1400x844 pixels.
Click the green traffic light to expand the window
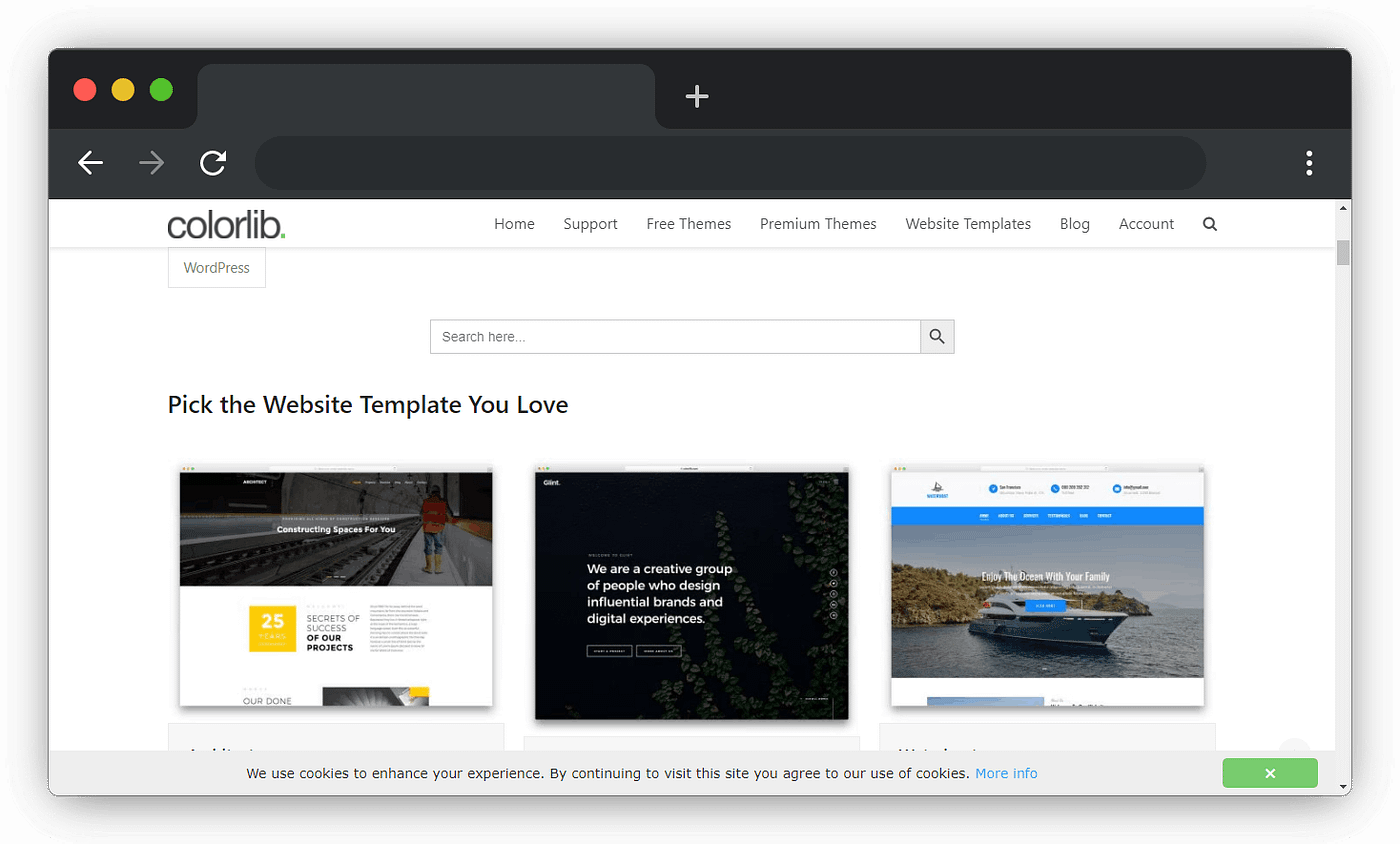point(160,89)
